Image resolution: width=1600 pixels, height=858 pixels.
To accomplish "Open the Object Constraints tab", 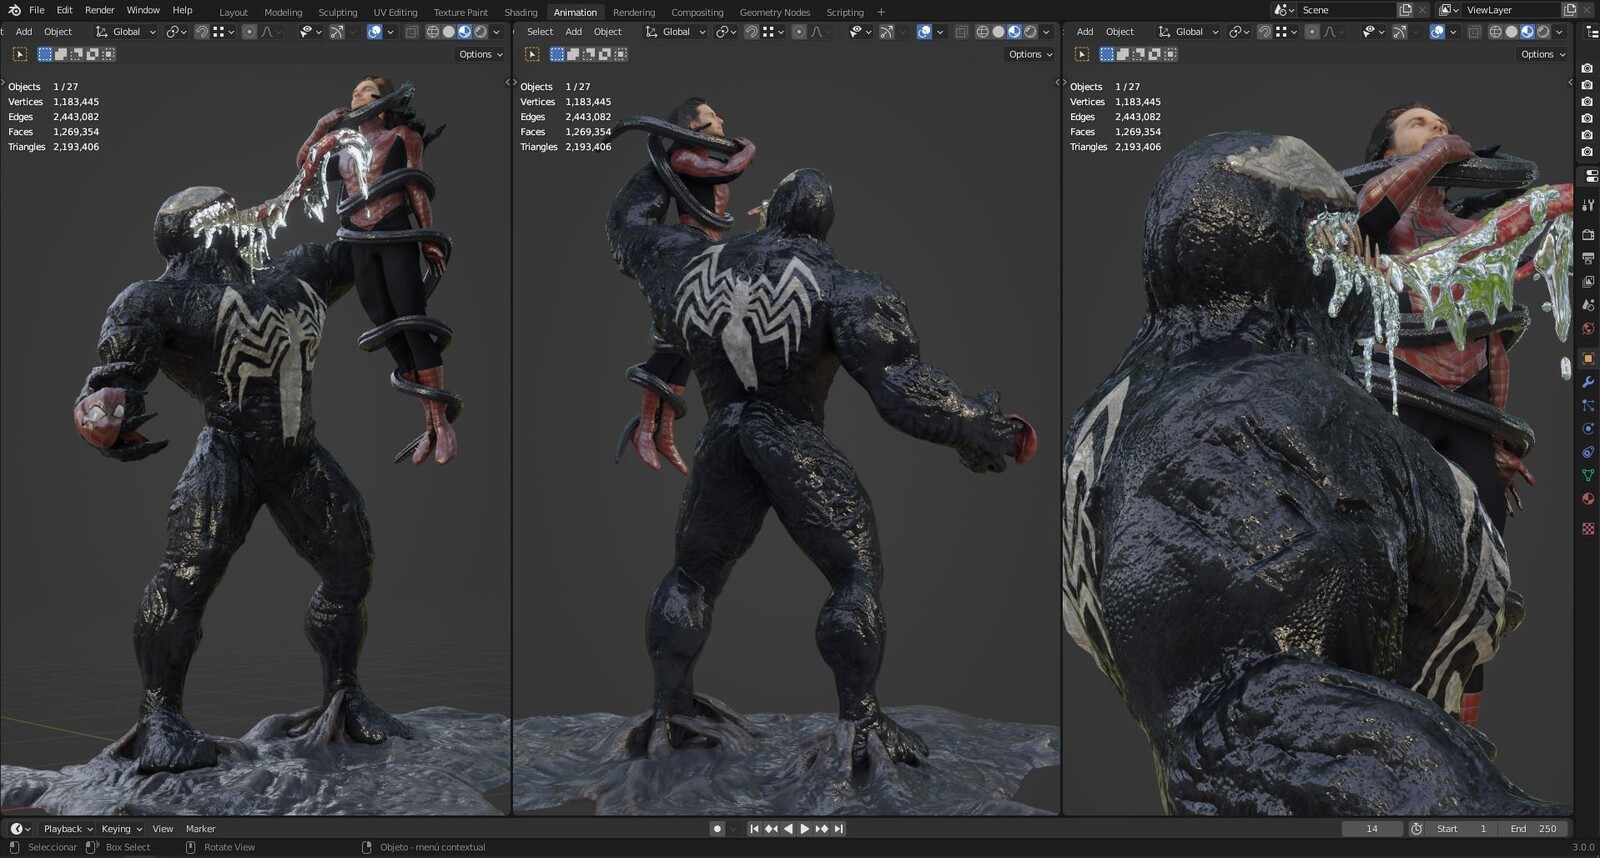I will [x=1588, y=452].
